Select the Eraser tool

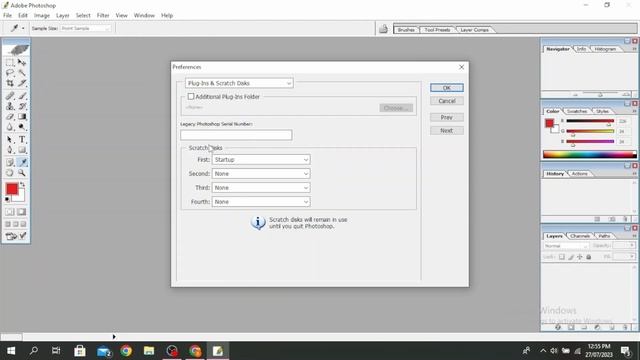tap(10, 117)
